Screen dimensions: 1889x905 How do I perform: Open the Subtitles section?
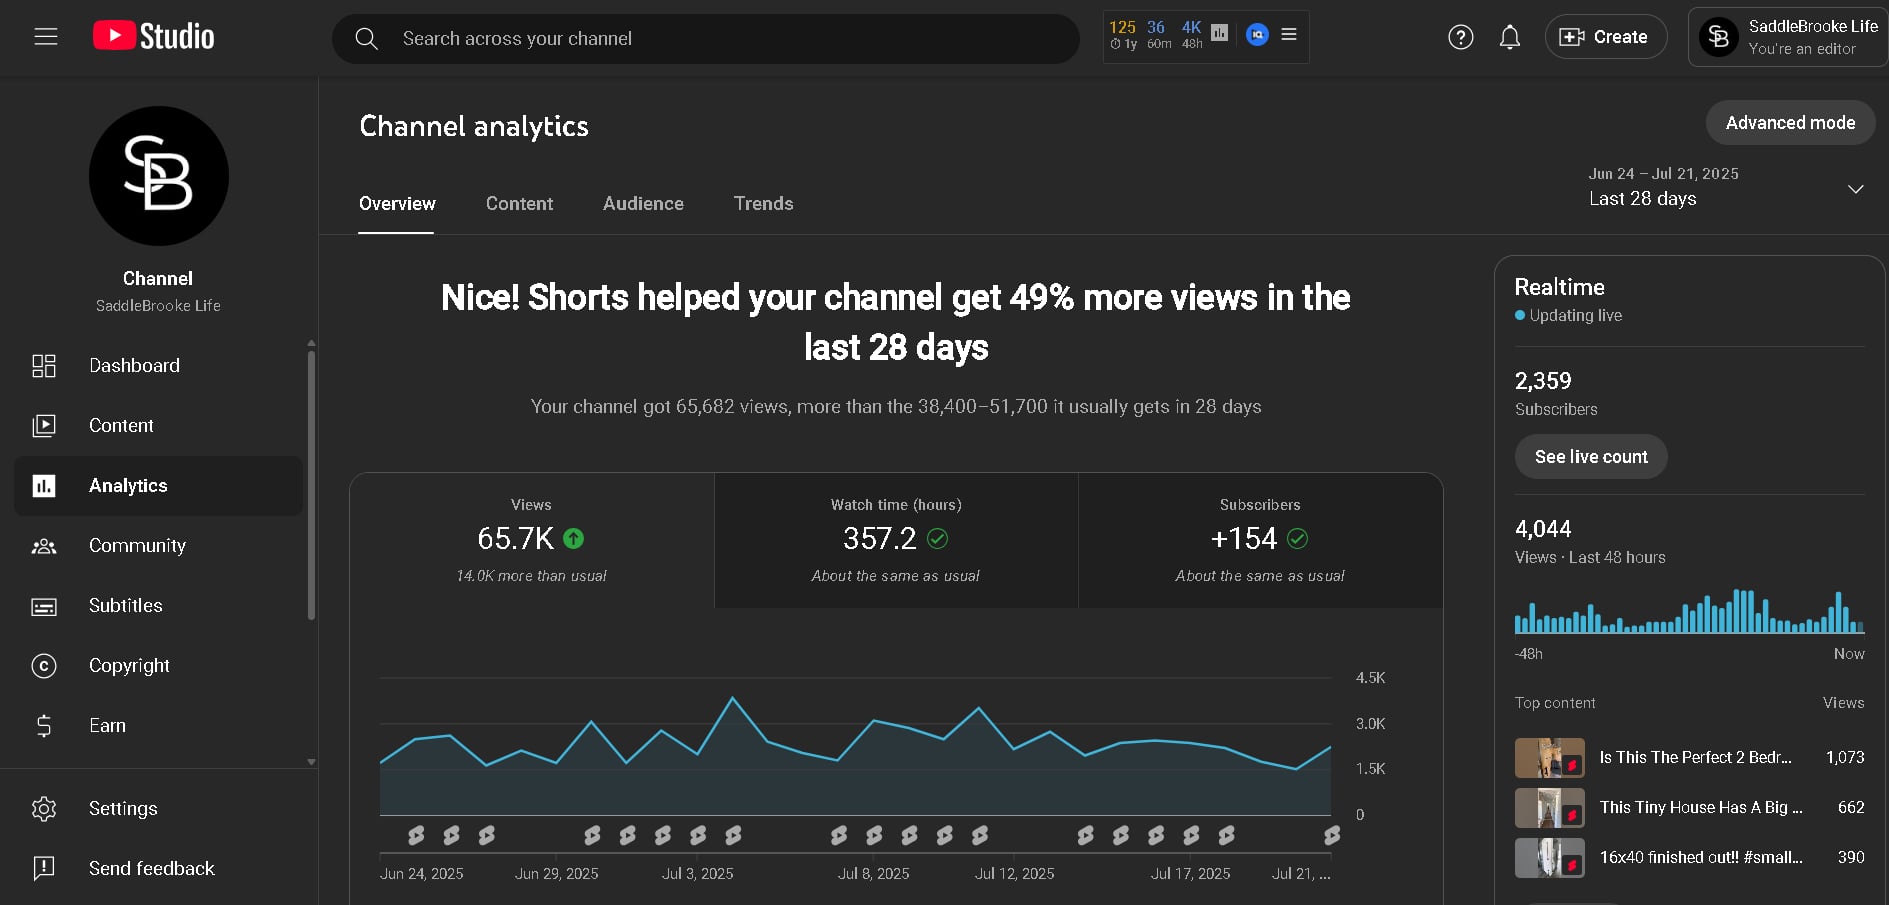pos(158,606)
